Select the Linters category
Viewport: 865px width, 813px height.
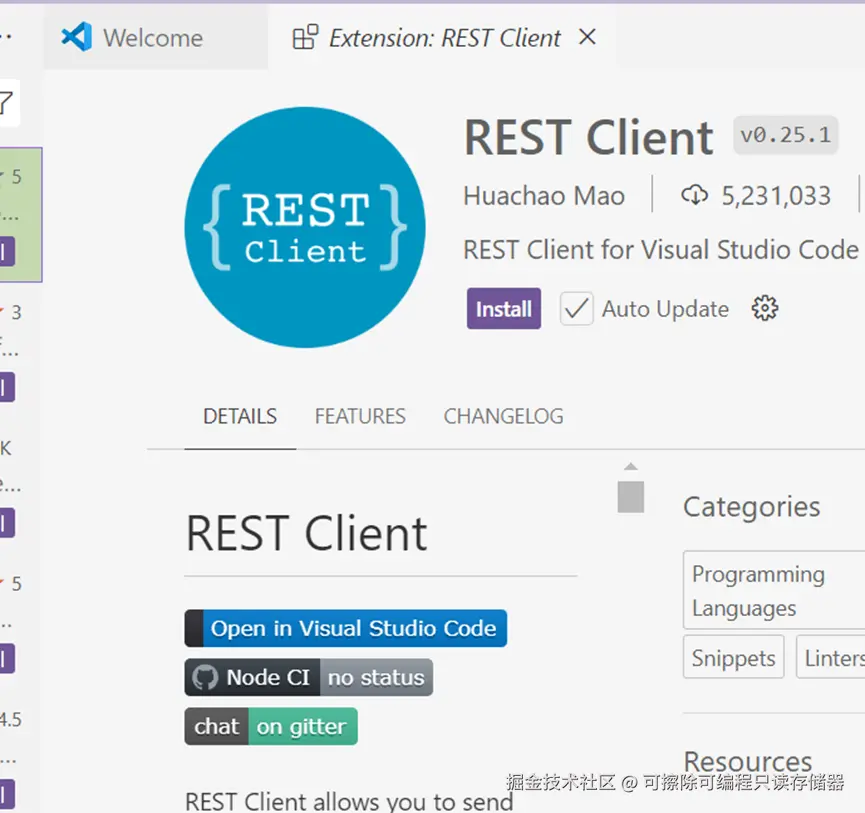coord(831,657)
